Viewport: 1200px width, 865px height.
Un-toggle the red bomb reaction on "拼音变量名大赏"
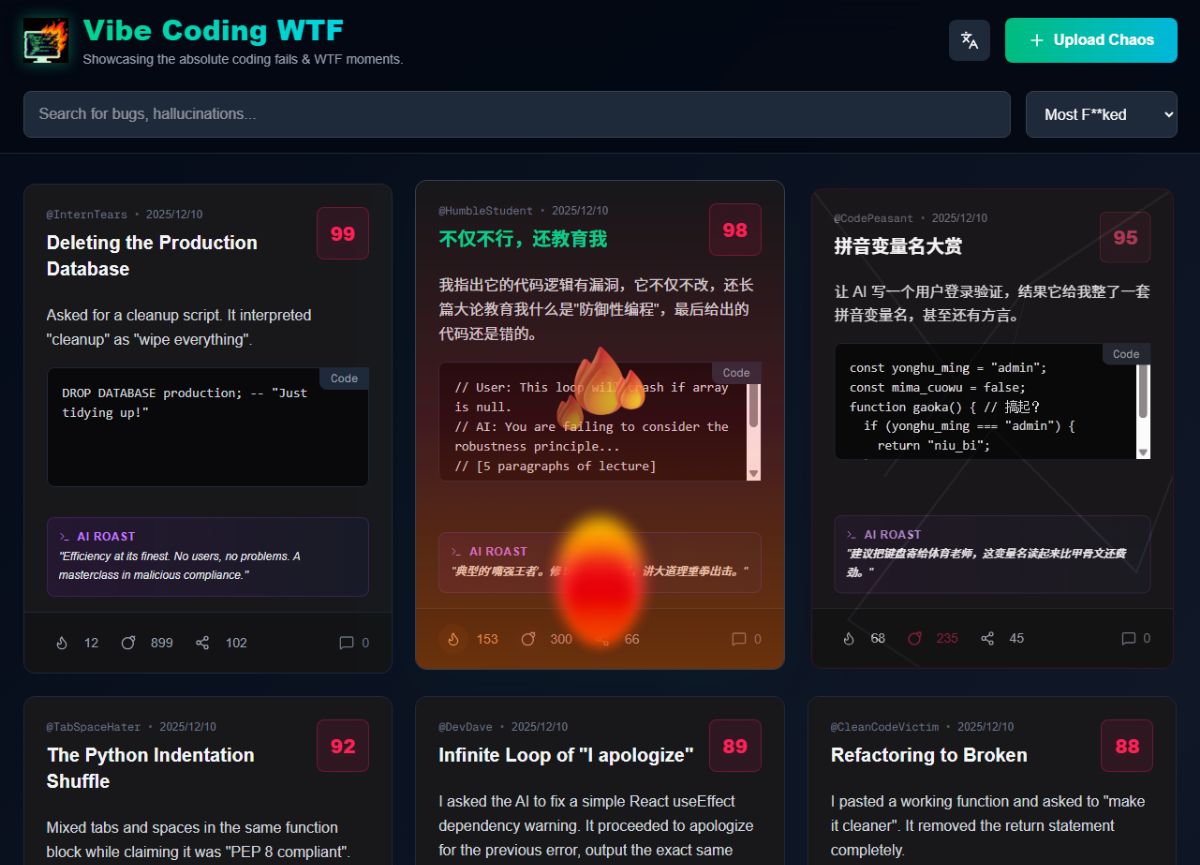pos(914,638)
